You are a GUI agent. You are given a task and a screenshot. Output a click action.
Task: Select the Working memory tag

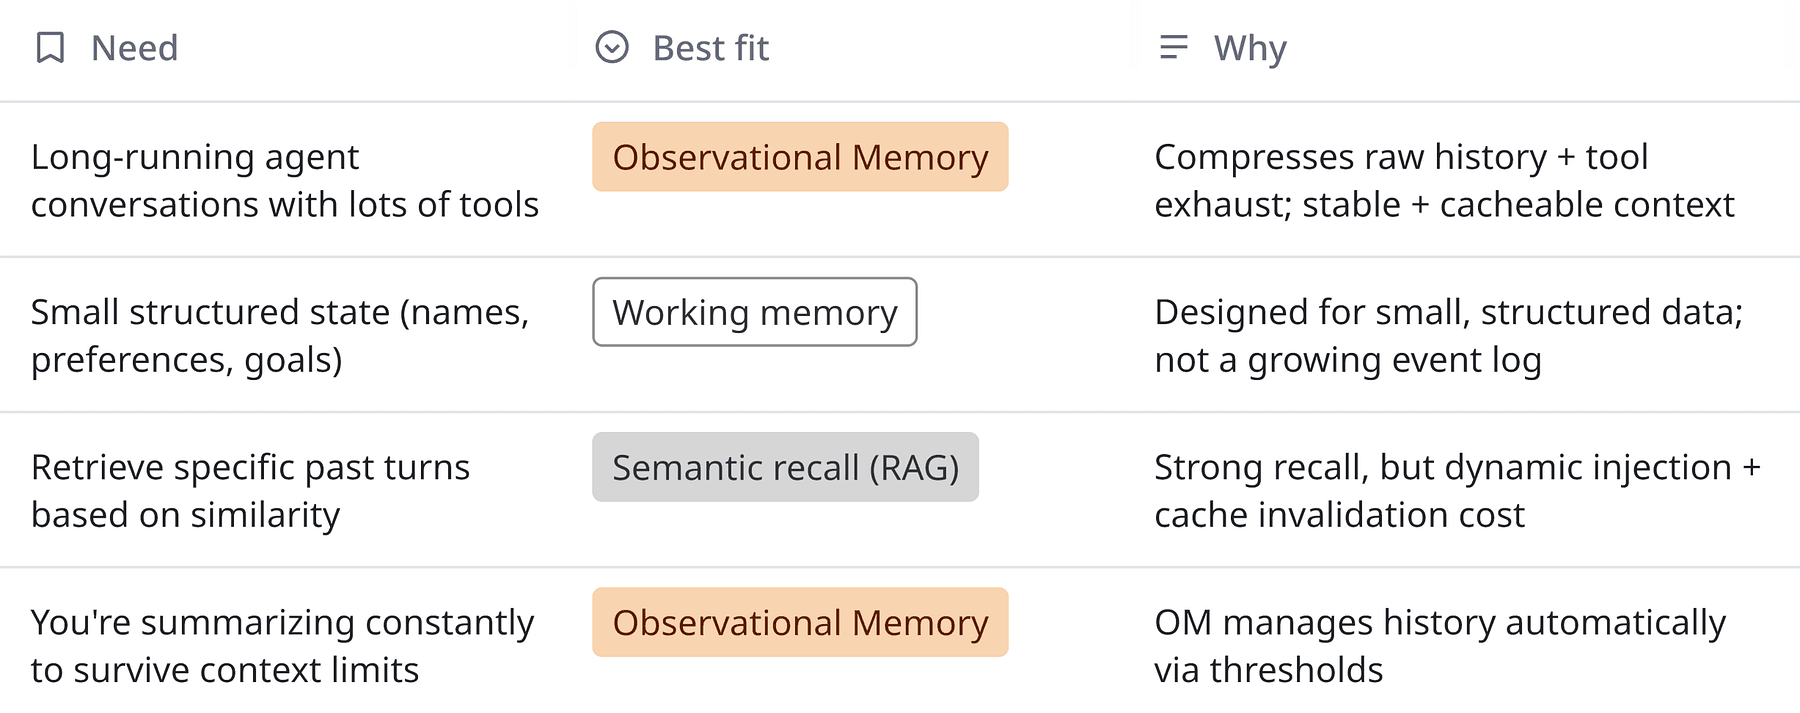point(755,312)
